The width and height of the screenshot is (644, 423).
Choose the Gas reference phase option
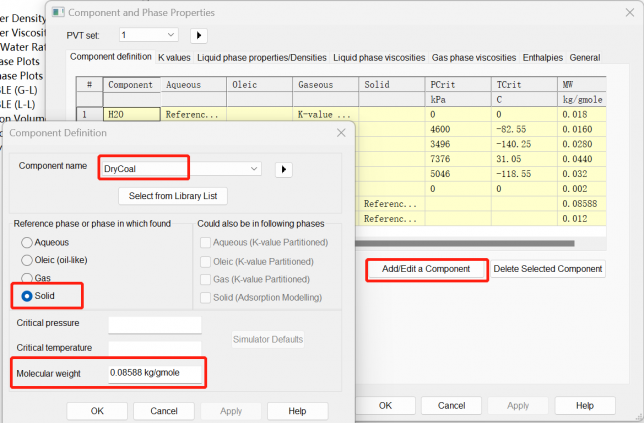coord(27,278)
